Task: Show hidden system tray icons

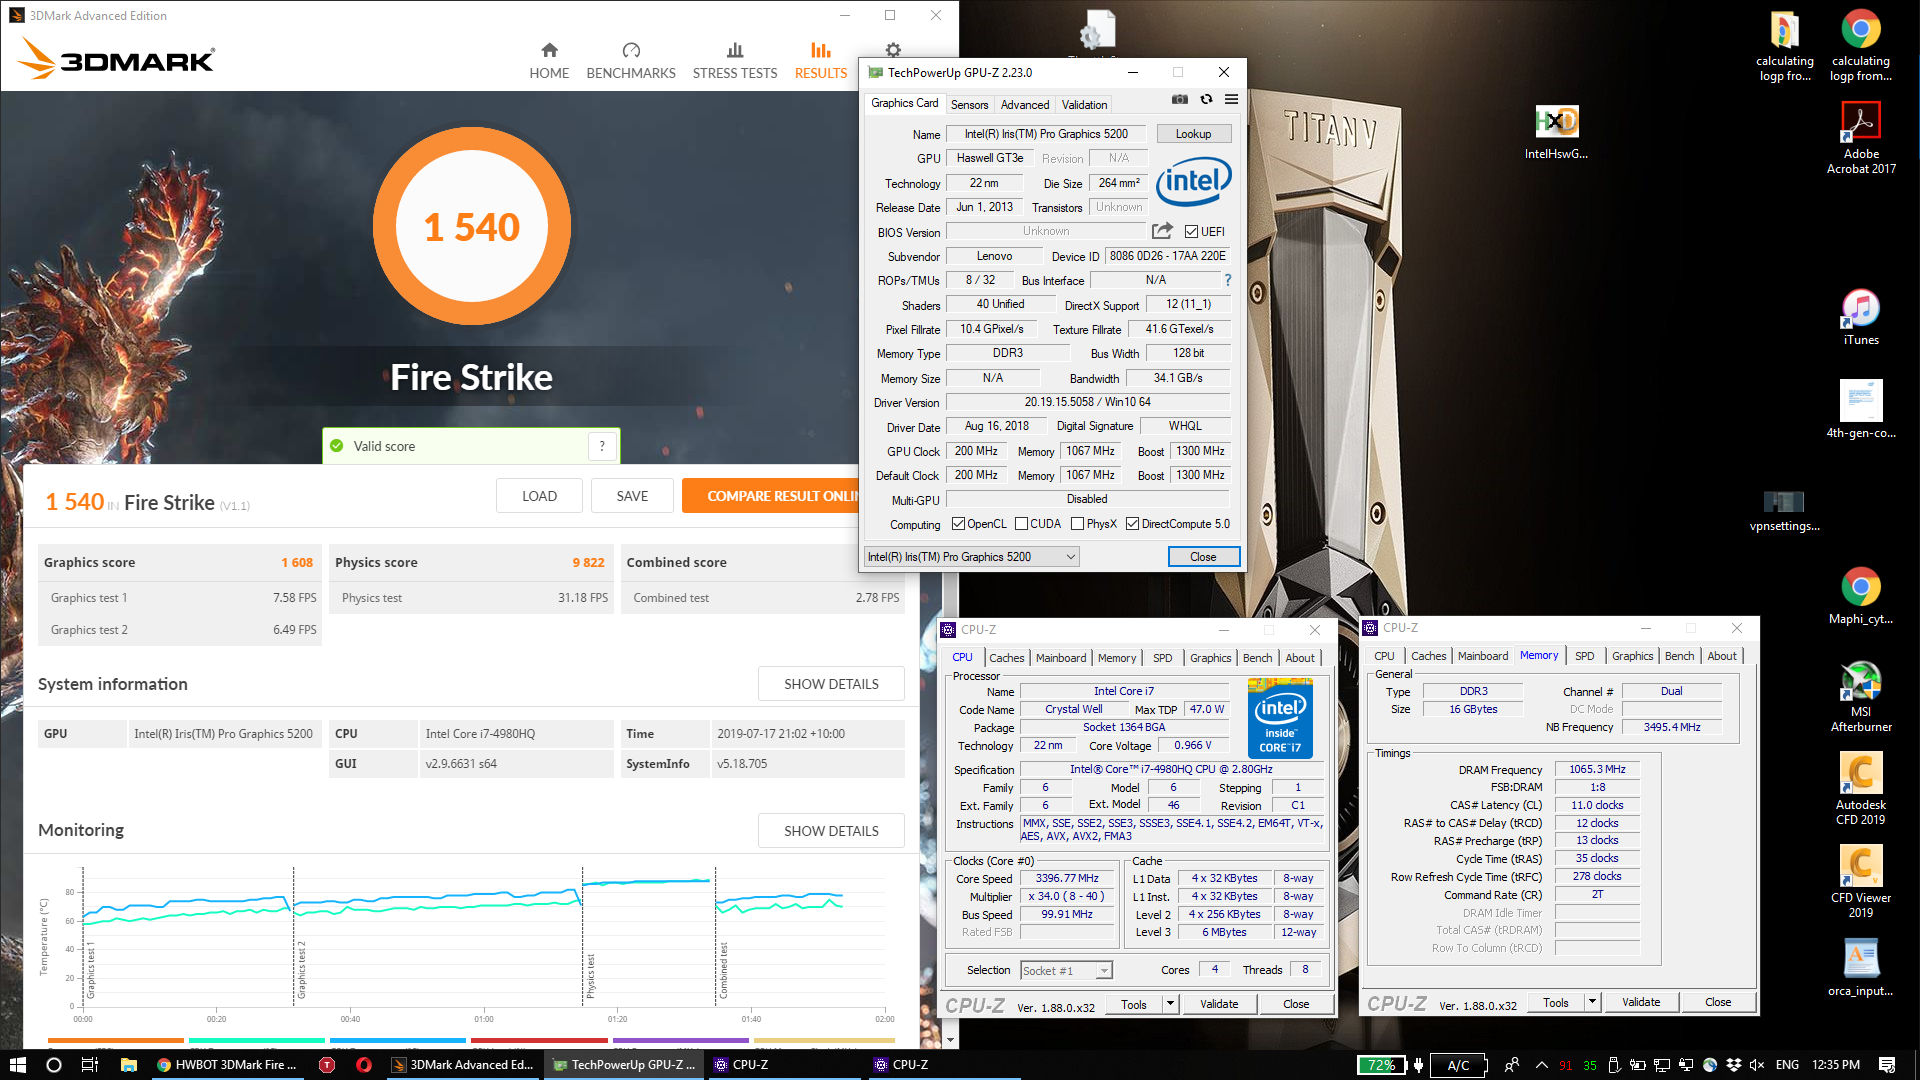Action: (1541, 1065)
